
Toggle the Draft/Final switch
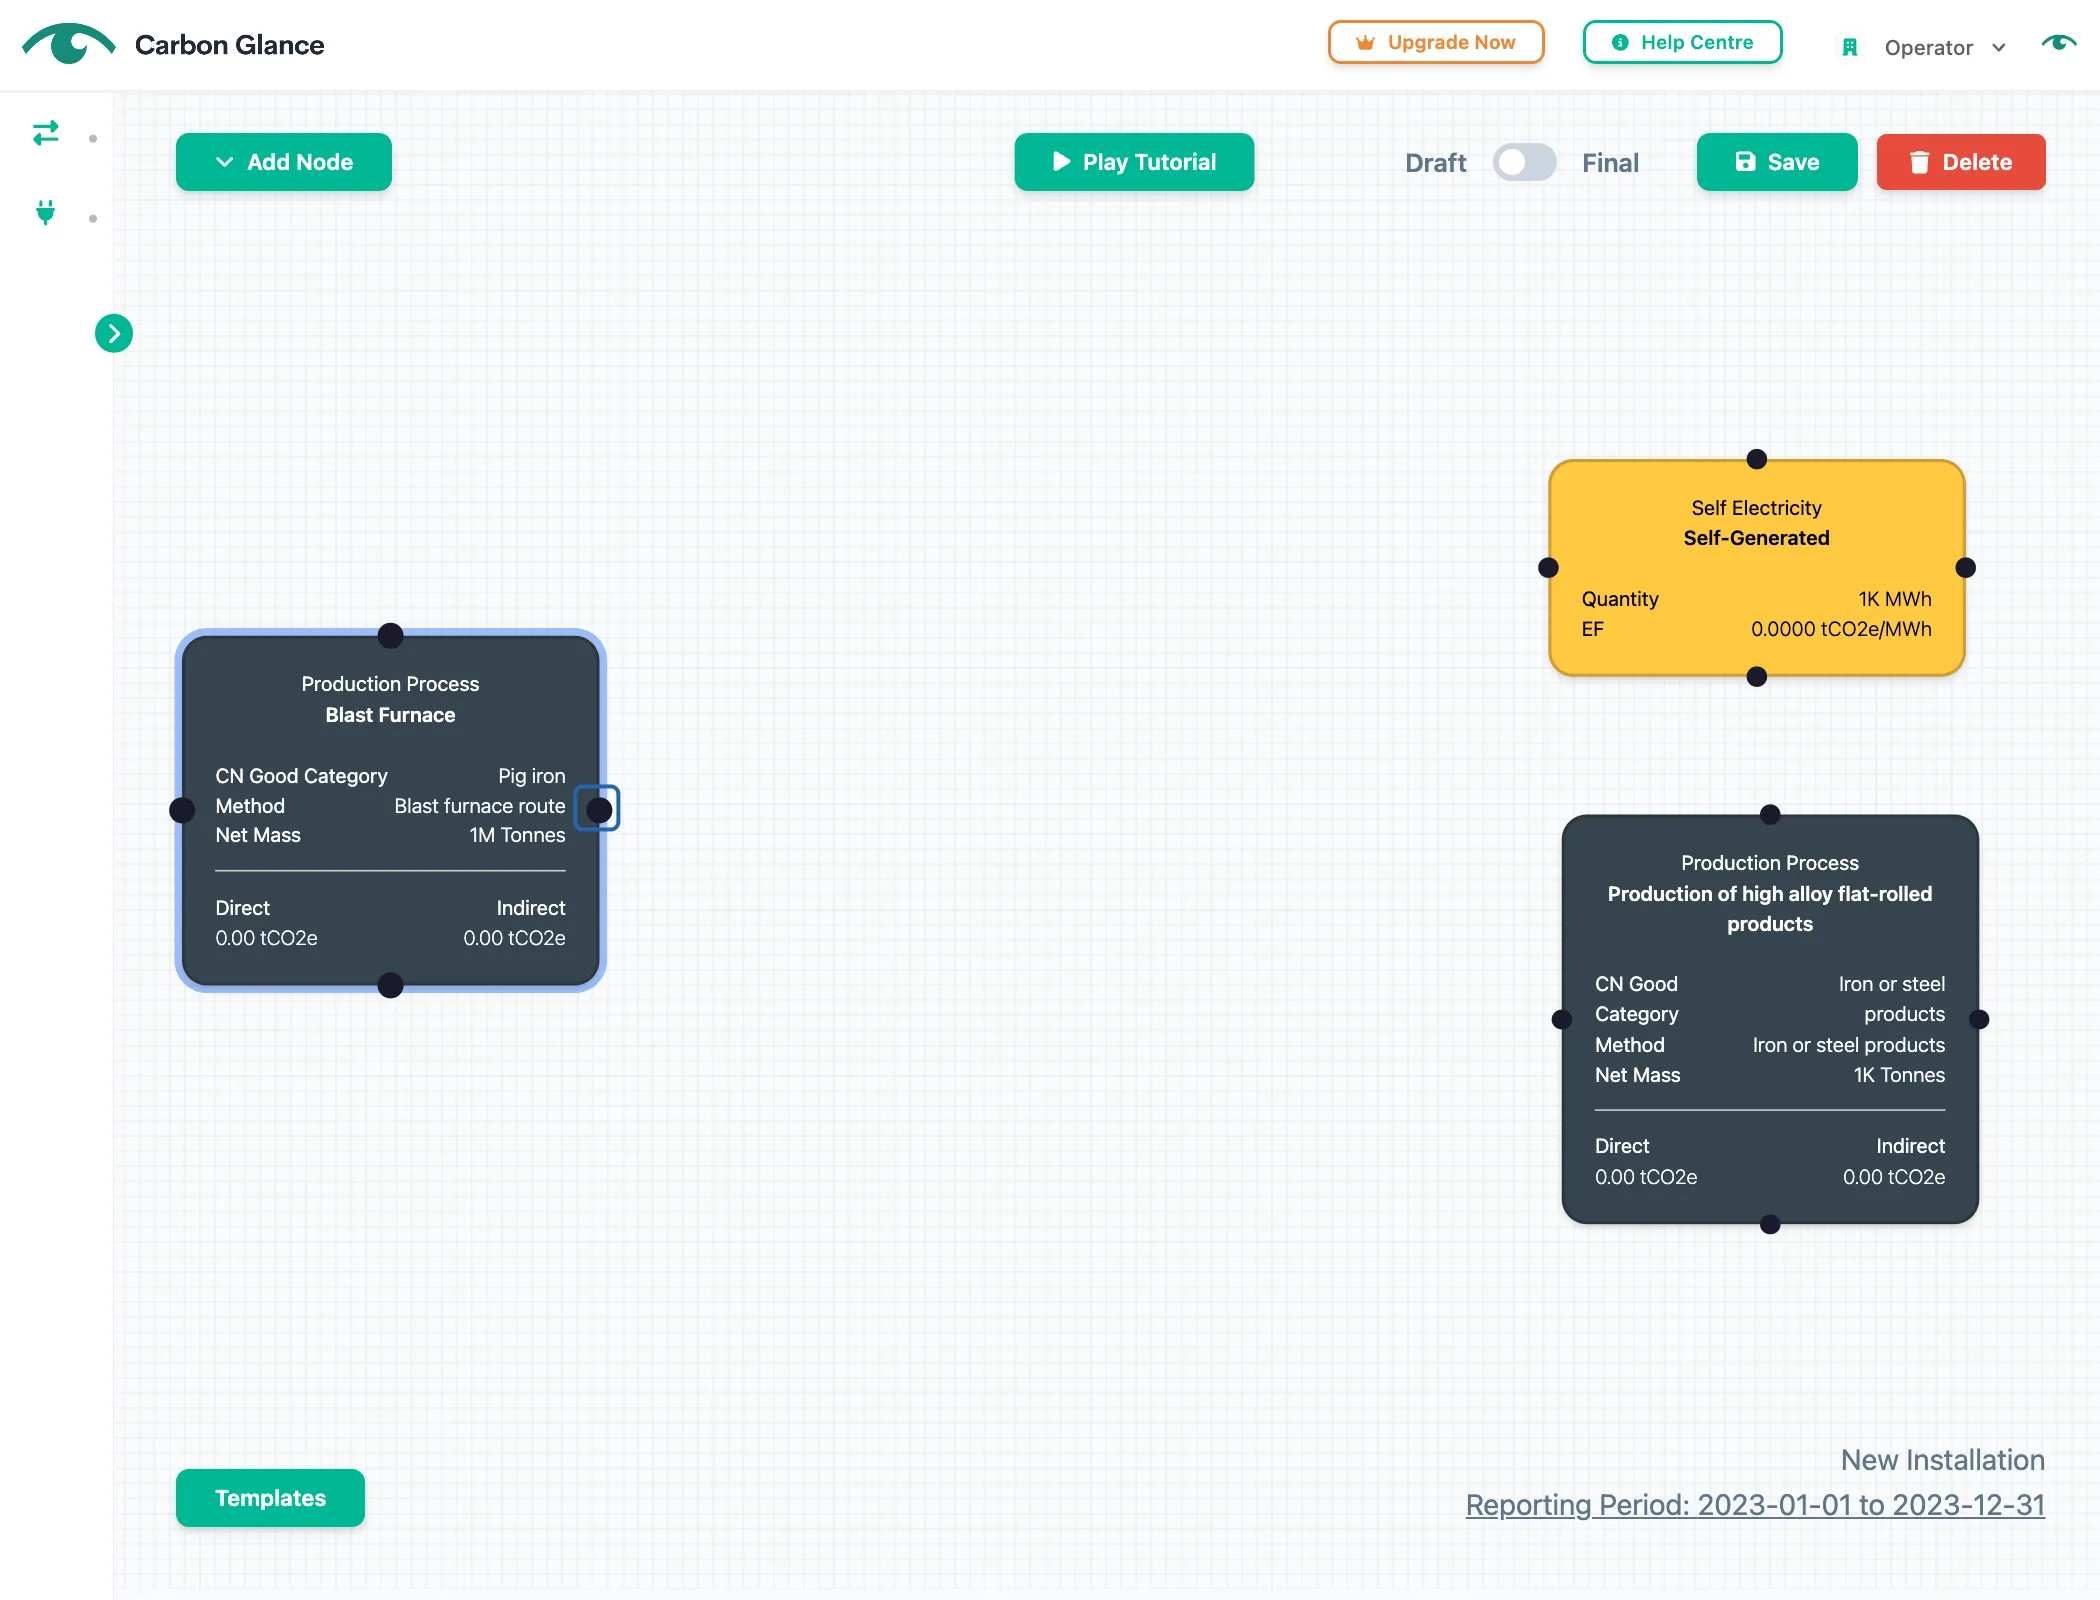pyautogui.click(x=1524, y=162)
